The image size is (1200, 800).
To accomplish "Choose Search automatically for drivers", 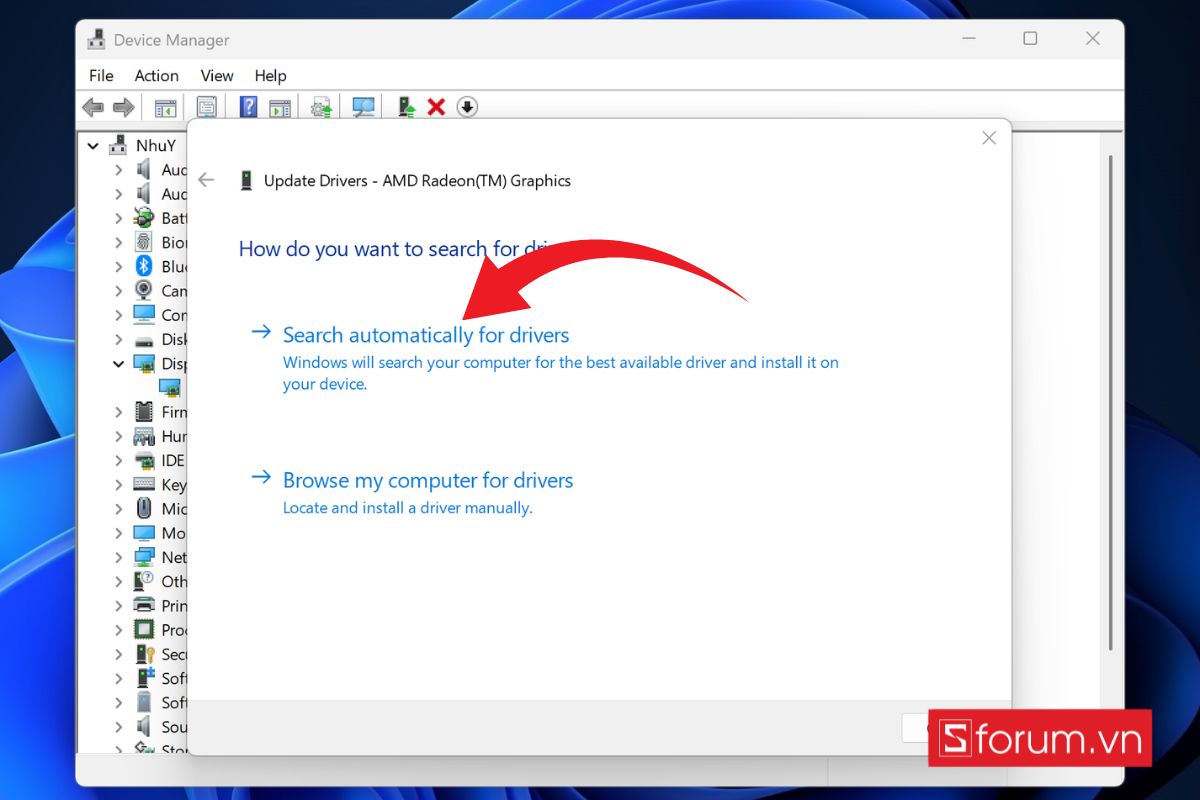I will (x=426, y=335).
